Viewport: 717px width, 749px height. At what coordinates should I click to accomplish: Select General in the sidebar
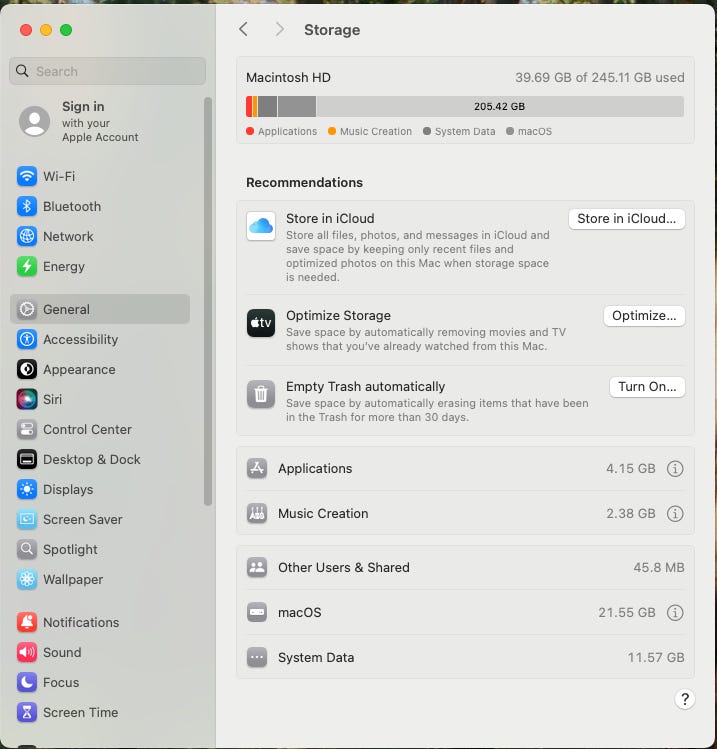pyautogui.click(x=100, y=309)
